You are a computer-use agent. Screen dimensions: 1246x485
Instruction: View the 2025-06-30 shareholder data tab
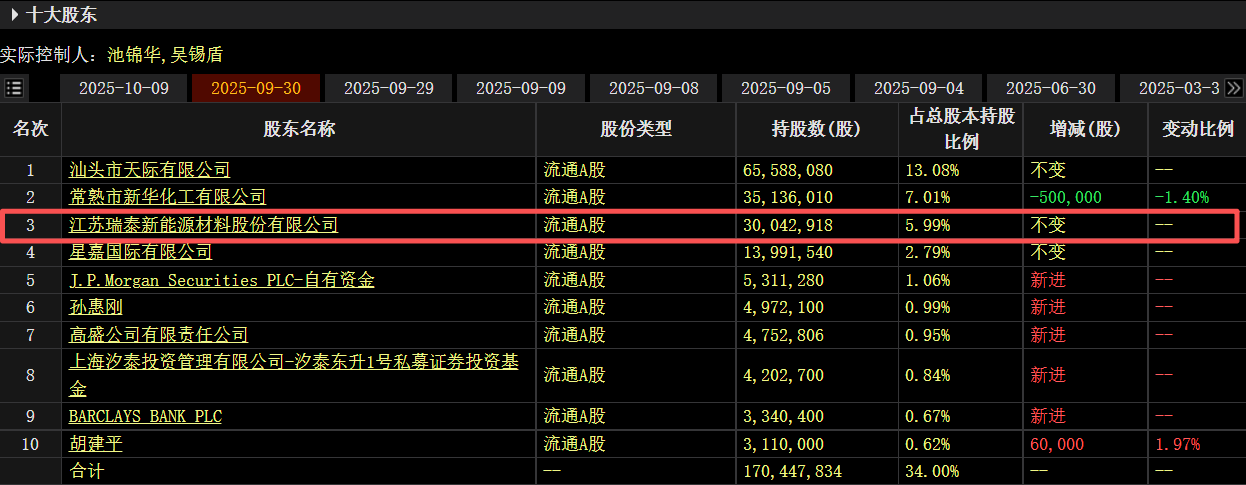(x=1051, y=88)
